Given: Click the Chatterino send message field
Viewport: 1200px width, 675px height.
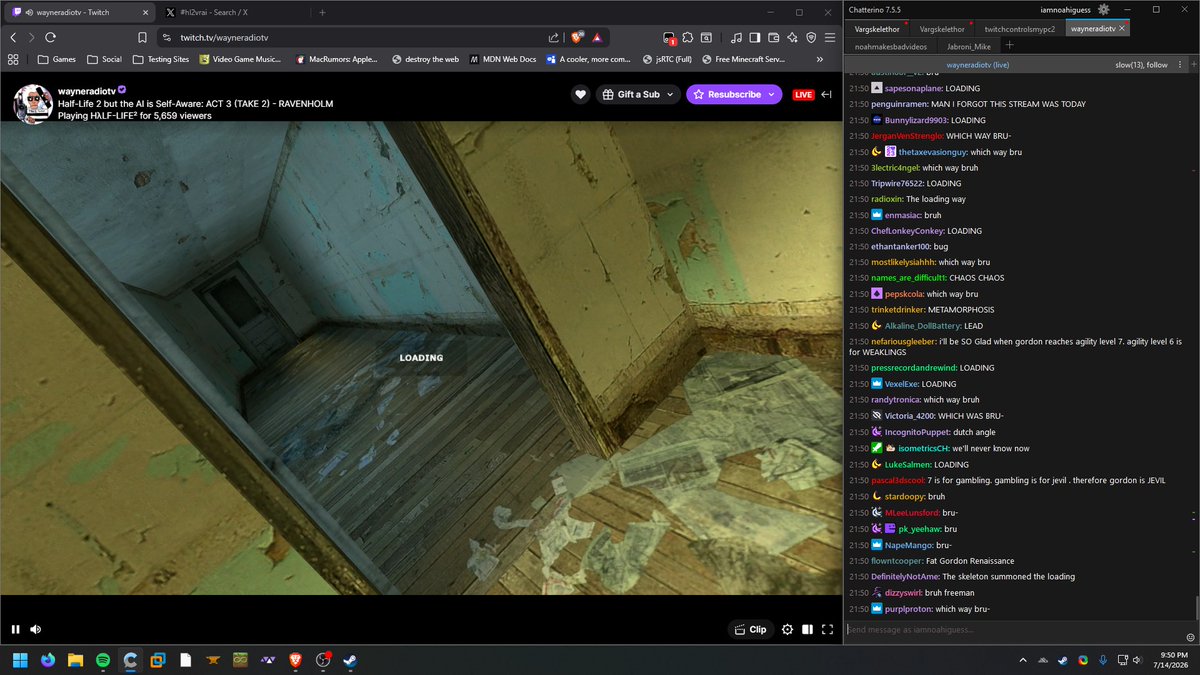Looking at the screenshot, I should pos(1014,629).
